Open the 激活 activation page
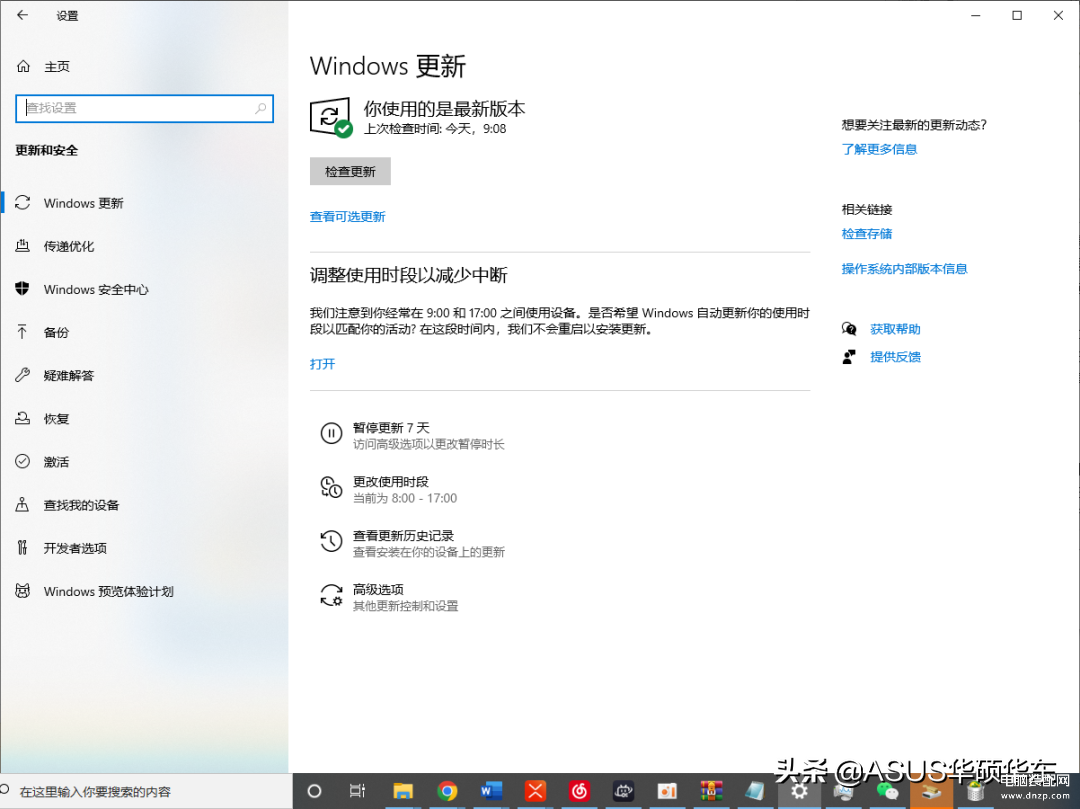 (x=56, y=462)
